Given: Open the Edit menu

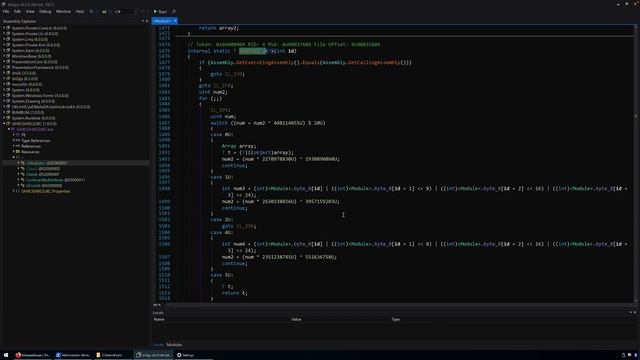Looking at the screenshot, I should (x=17, y=11).
